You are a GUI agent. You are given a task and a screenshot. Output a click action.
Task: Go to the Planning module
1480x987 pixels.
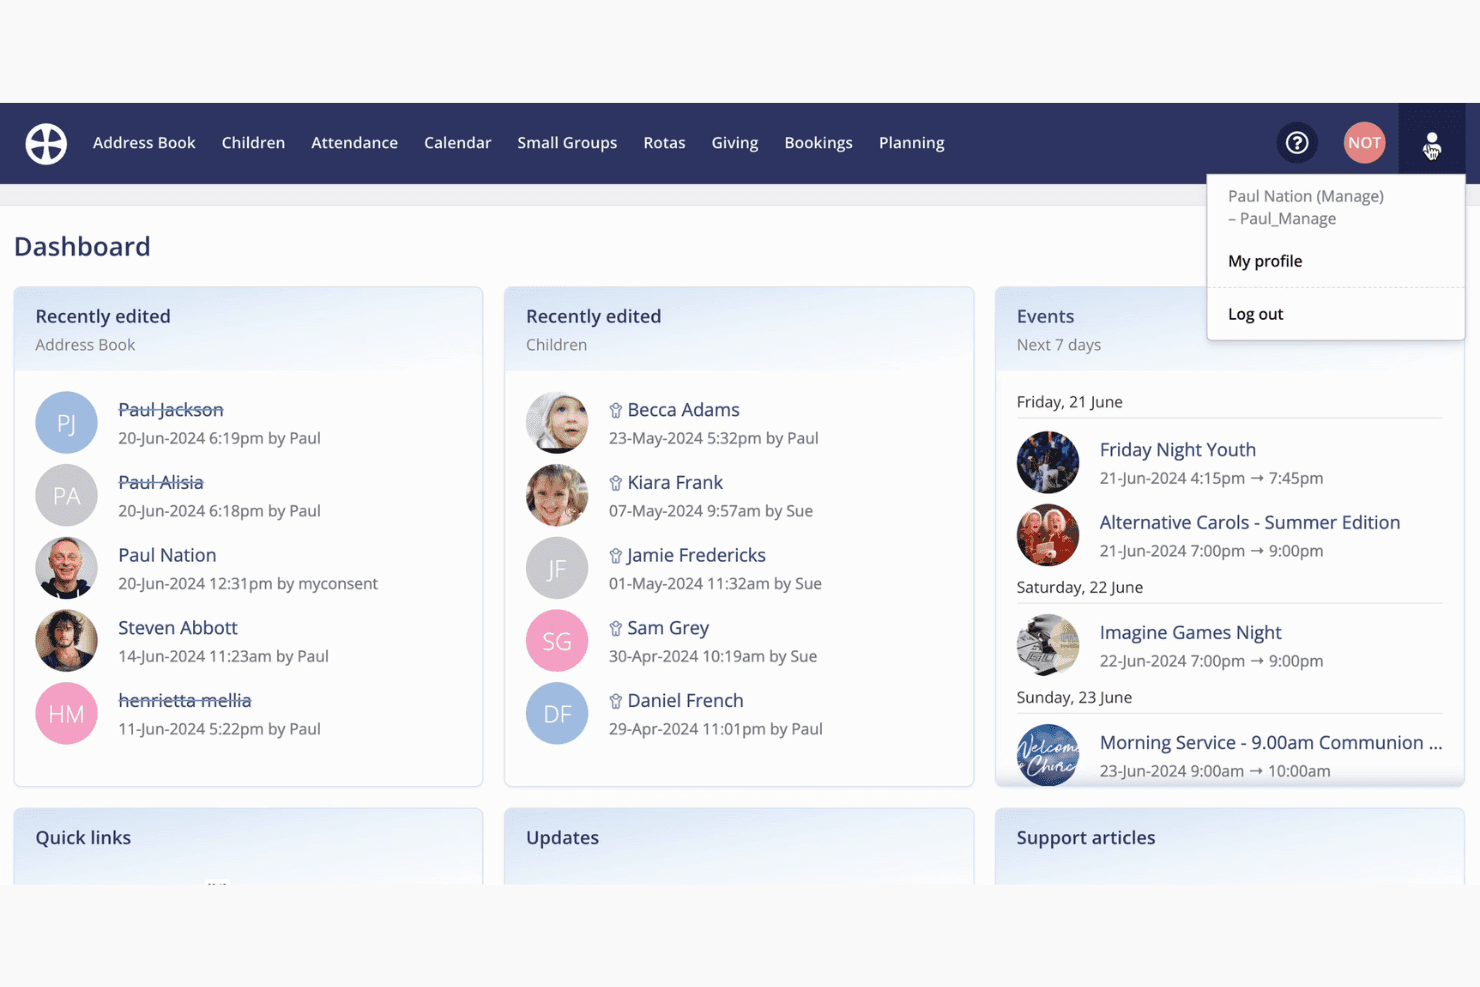click(x=911, y=143)
